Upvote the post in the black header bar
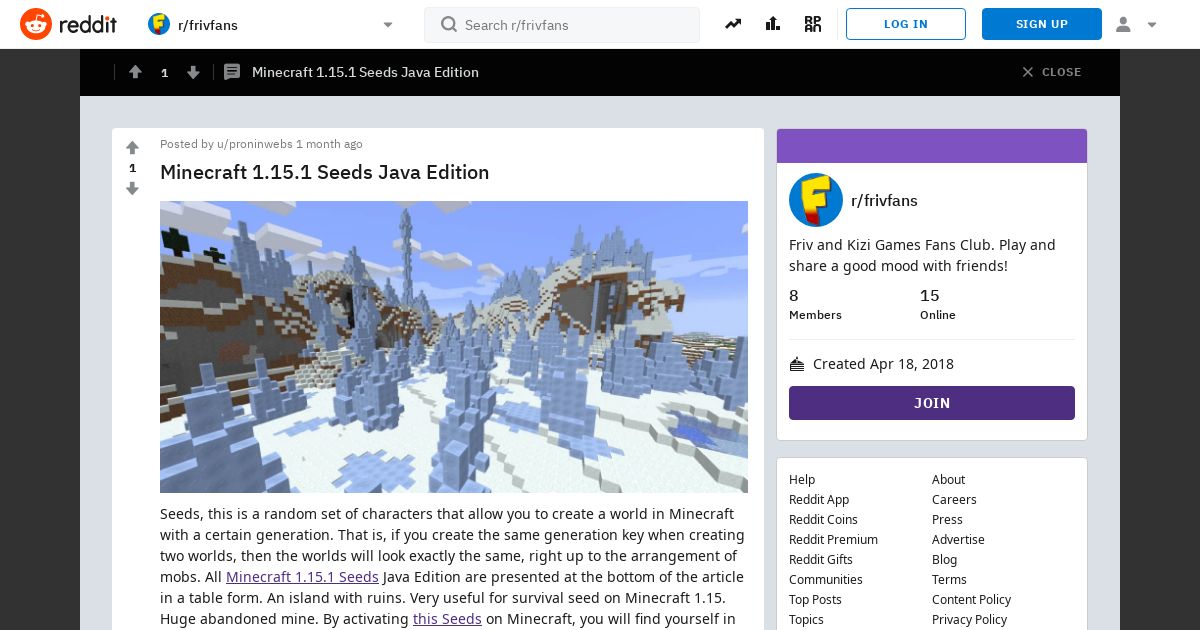Viewport: 1200px width, 630px height. click(135, 72)
